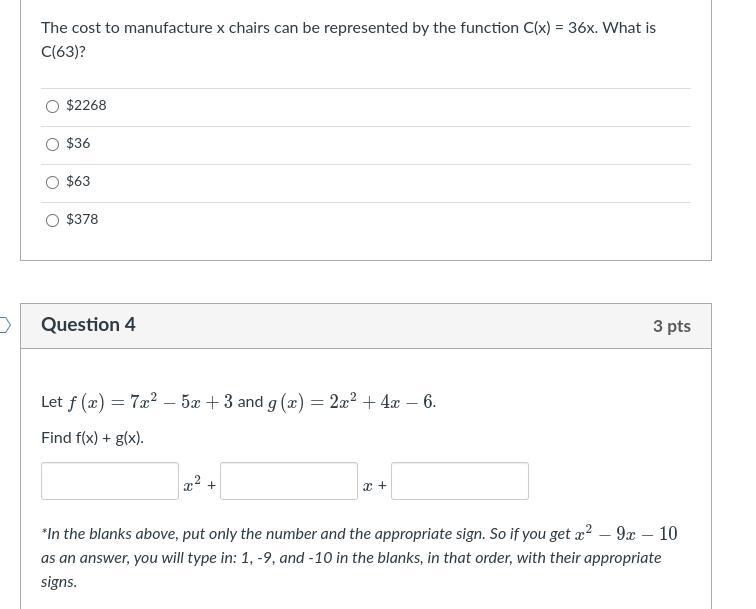Click the x + label before last blank
The height and width of the screenshot is (609, 756).
(374, 485)
